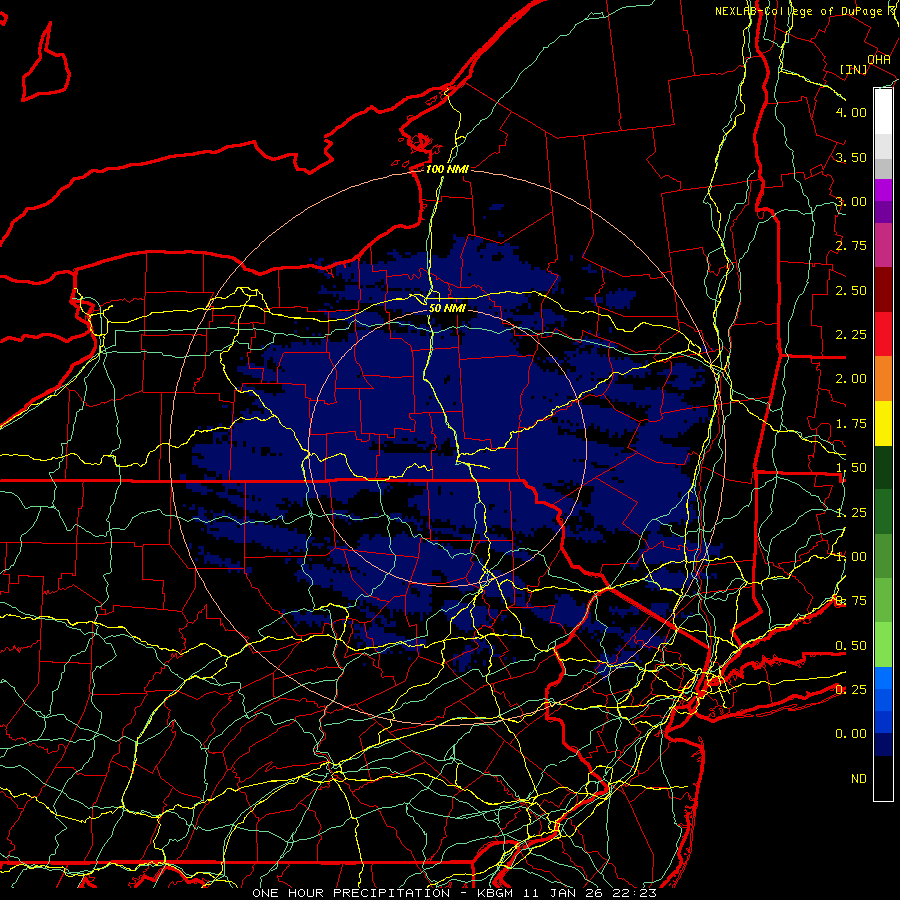This screenshot has height=900, width=900.
Task: Click the 50 NMI range ring label
Action: point(447,308)
